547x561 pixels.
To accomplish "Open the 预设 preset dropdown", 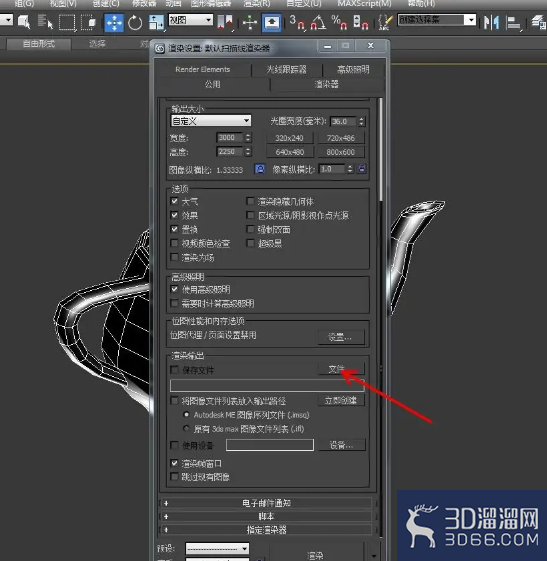I will coord(217,548).
